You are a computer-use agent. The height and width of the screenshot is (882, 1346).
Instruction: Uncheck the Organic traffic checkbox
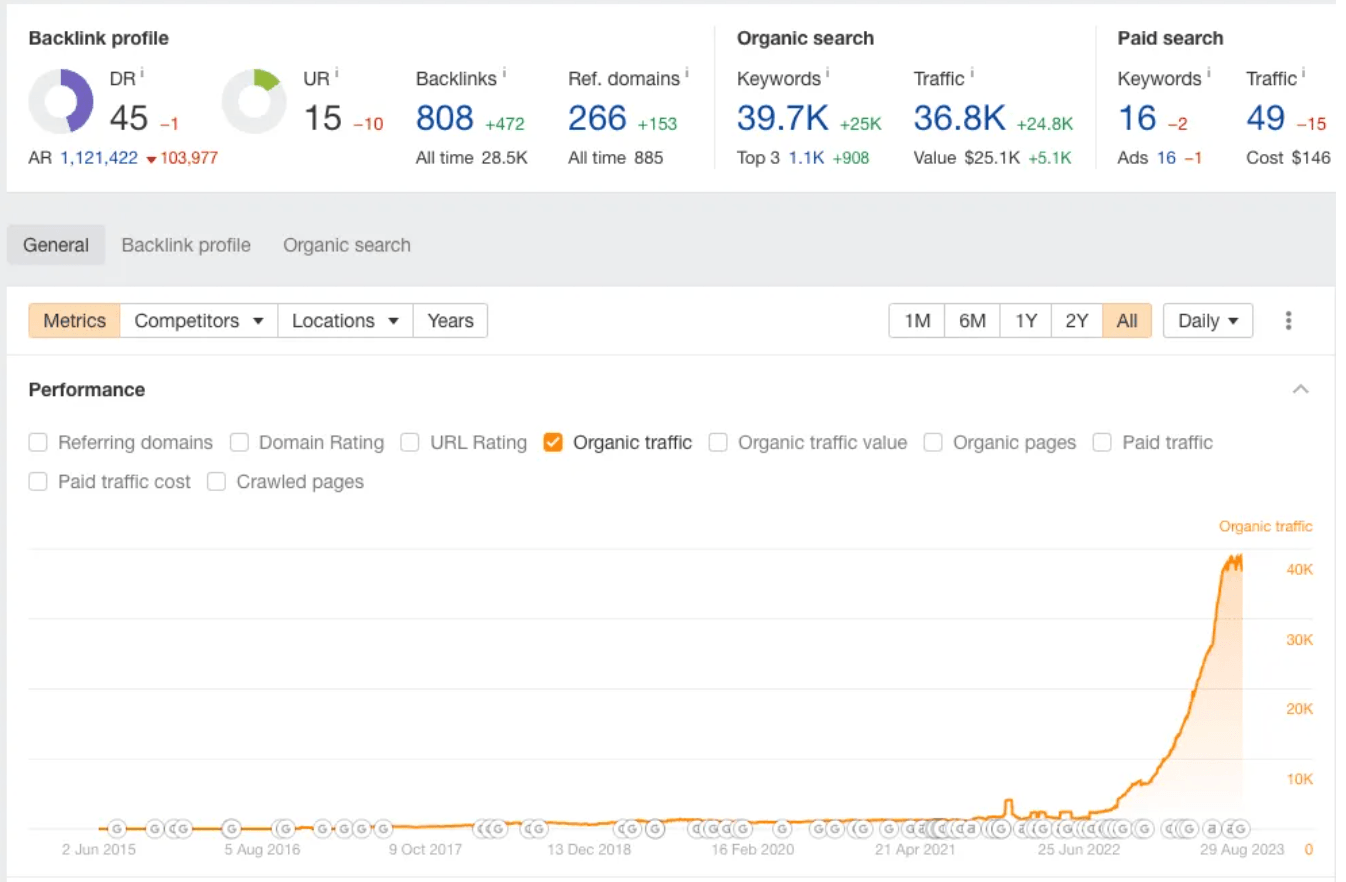click(553, 443)
